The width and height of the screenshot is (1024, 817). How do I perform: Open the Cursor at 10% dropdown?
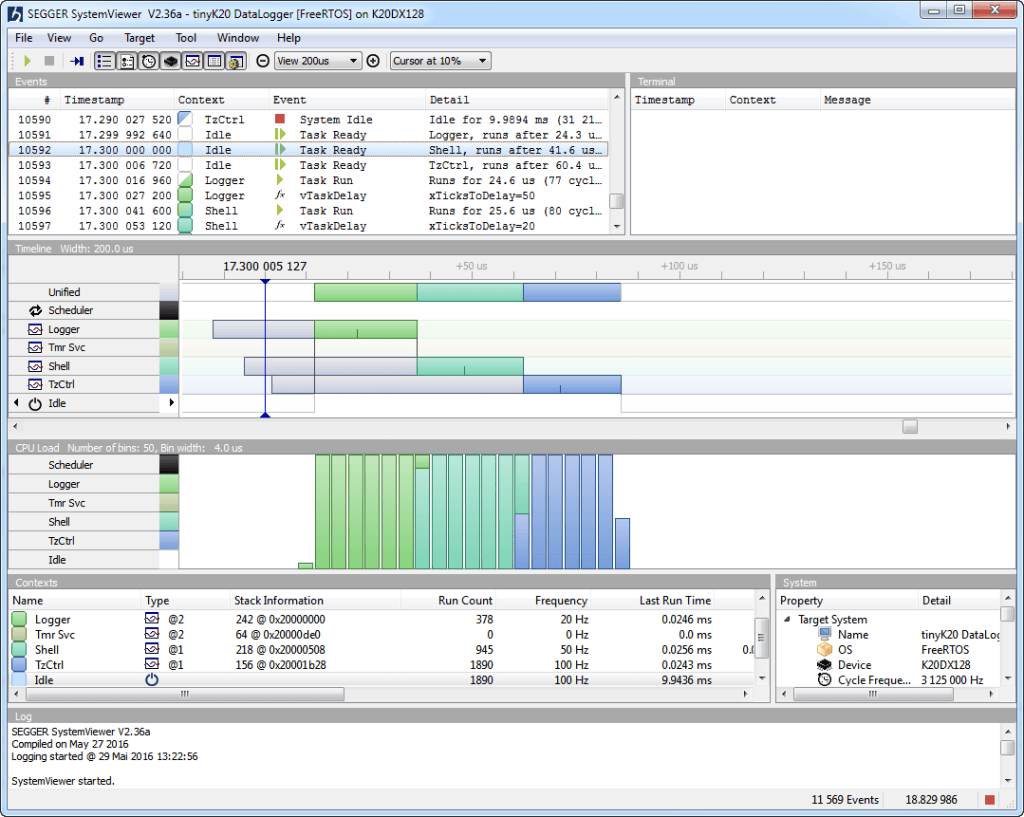(x=440, y=61)
